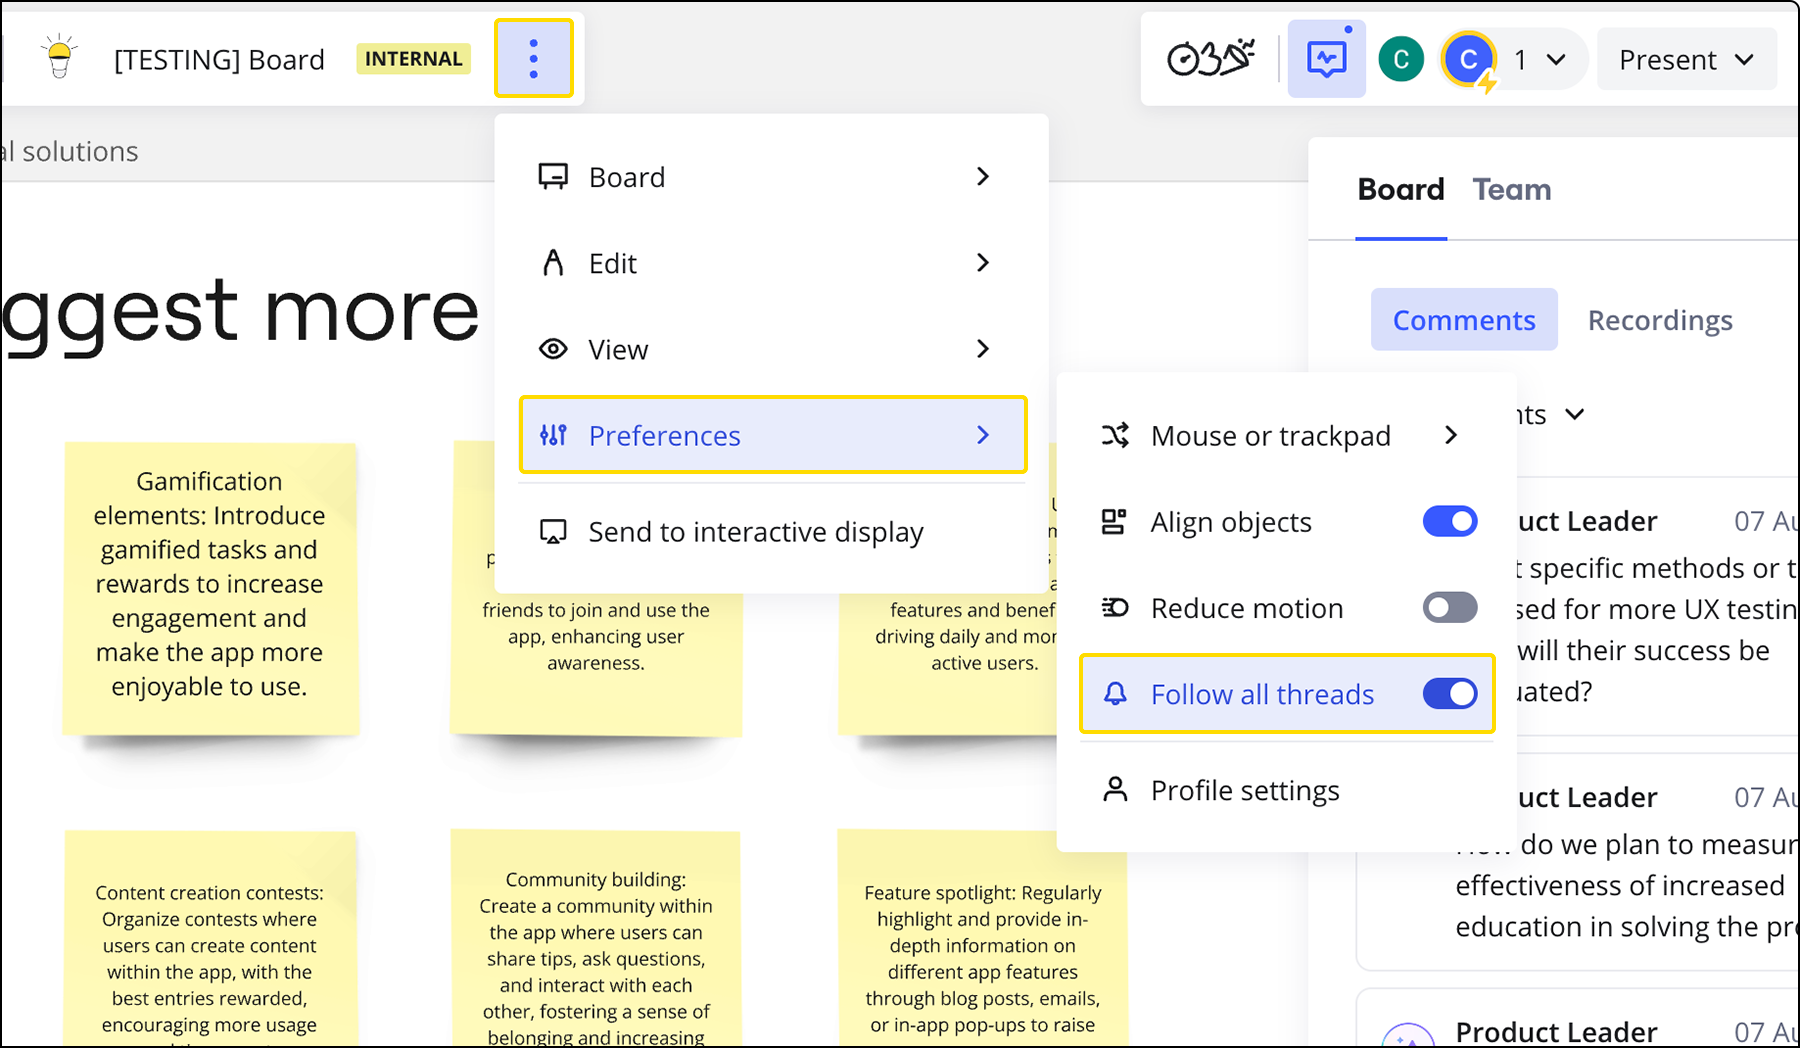Click the Comments button
Viewport: 1800px width, 1048px height.
tap(1463, 320)
